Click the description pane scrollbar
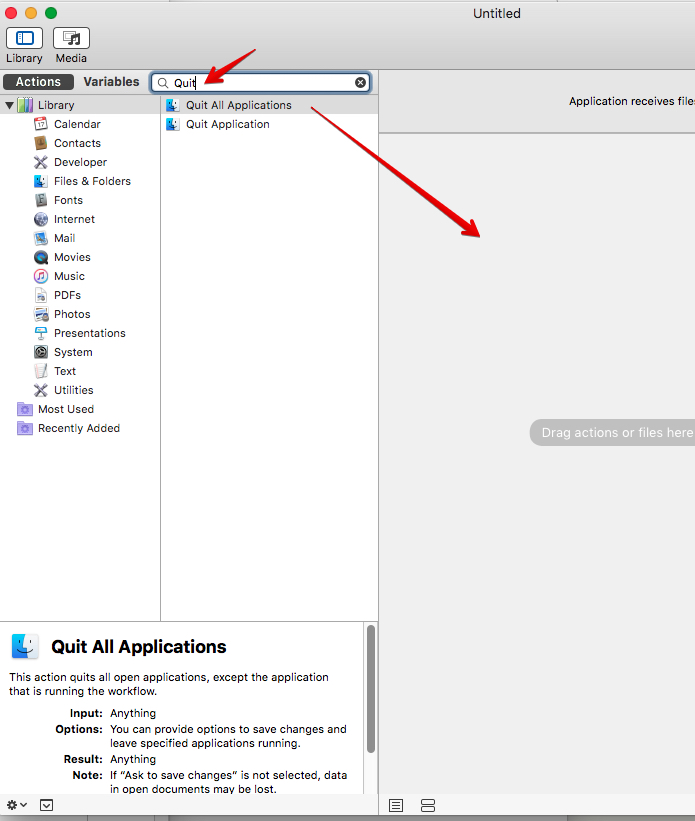Viewport: 695px width, 821px height. click(371, 689)
